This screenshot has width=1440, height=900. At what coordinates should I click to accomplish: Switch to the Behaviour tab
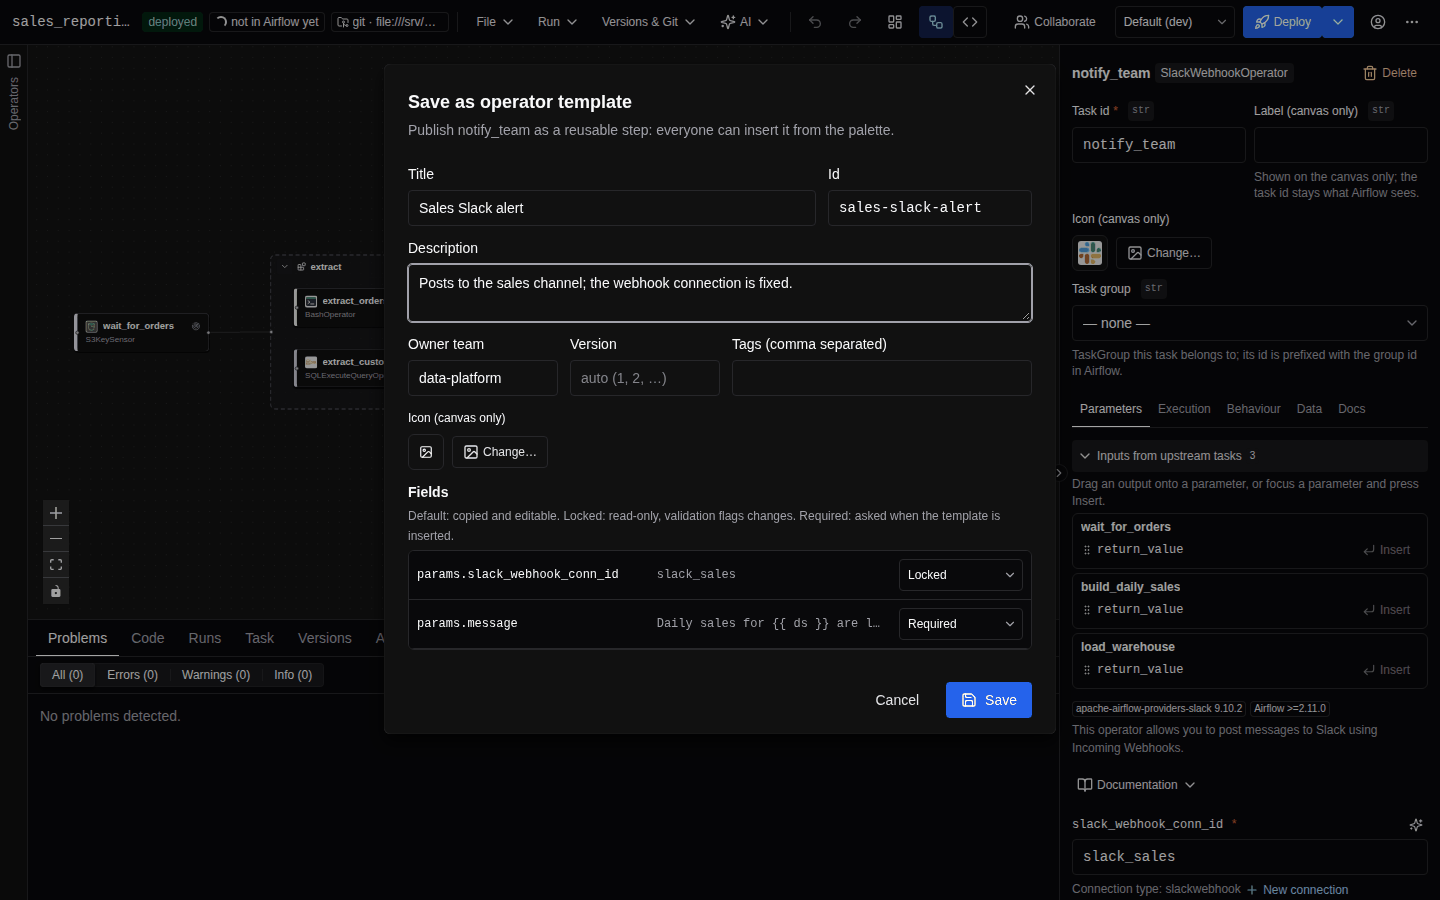[1253, 409]
